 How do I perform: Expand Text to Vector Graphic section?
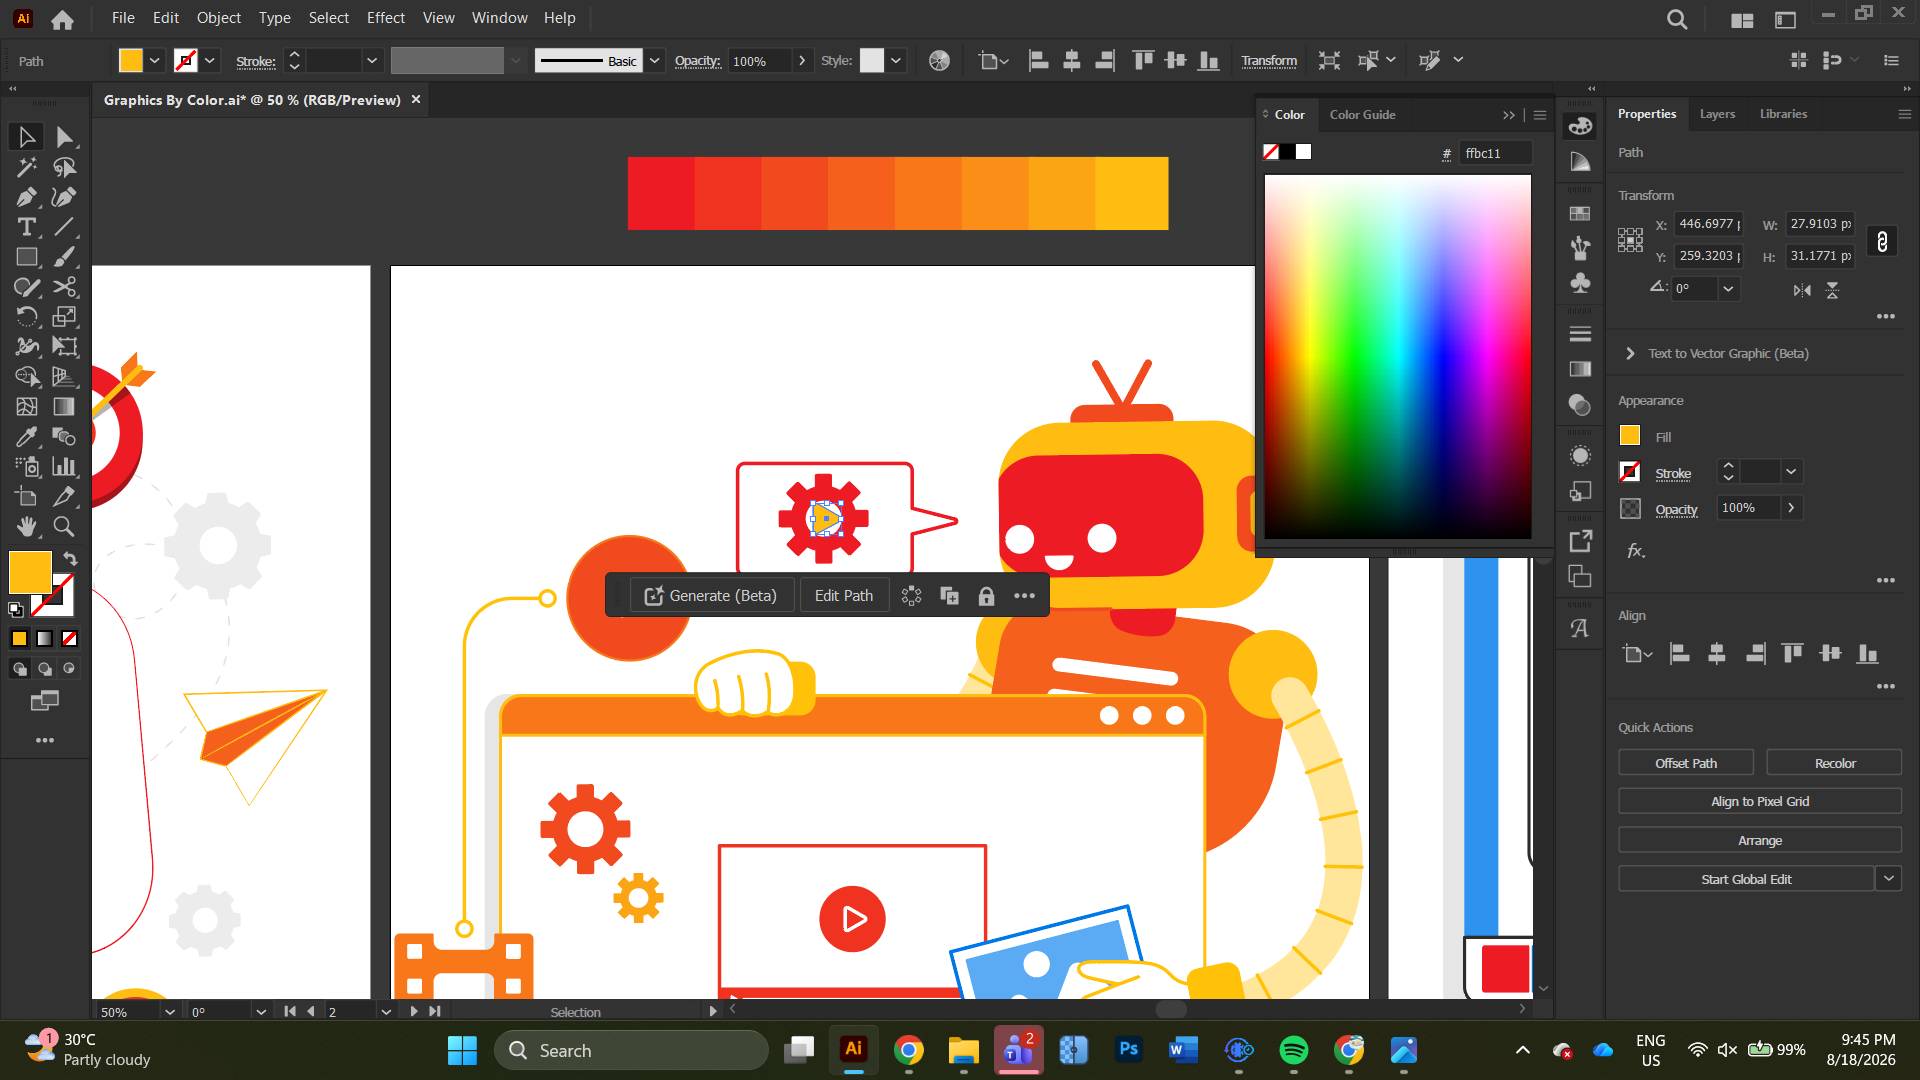tap(1630, 354)
